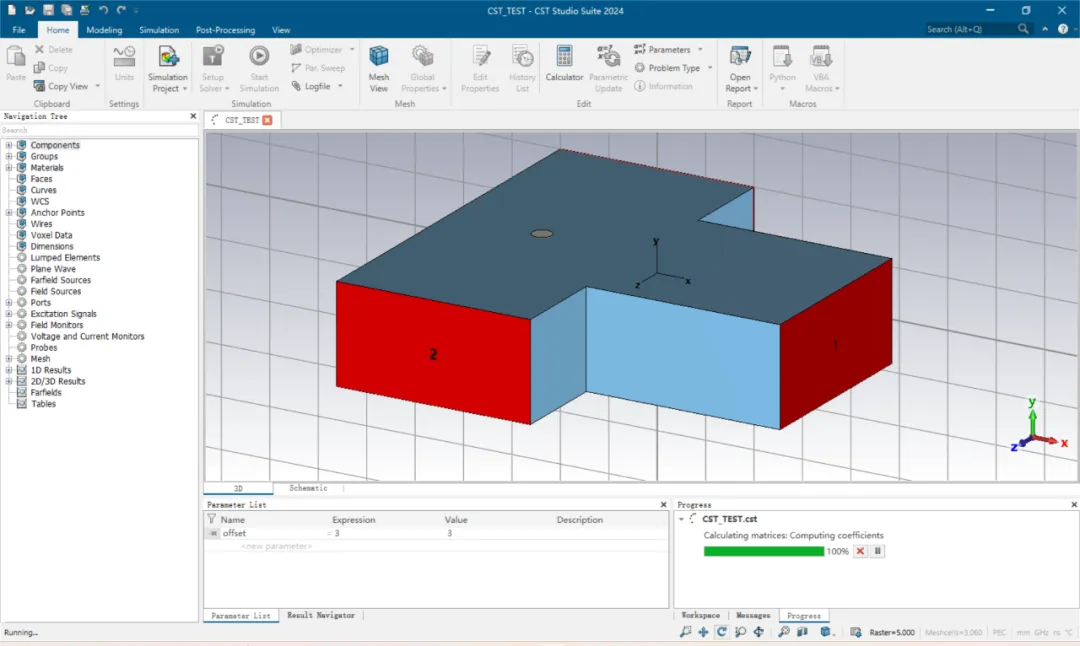Switch to the Modeling ribbon tab
The height and width of the screenshot is (646, 1080).
(x=104, y=30)
